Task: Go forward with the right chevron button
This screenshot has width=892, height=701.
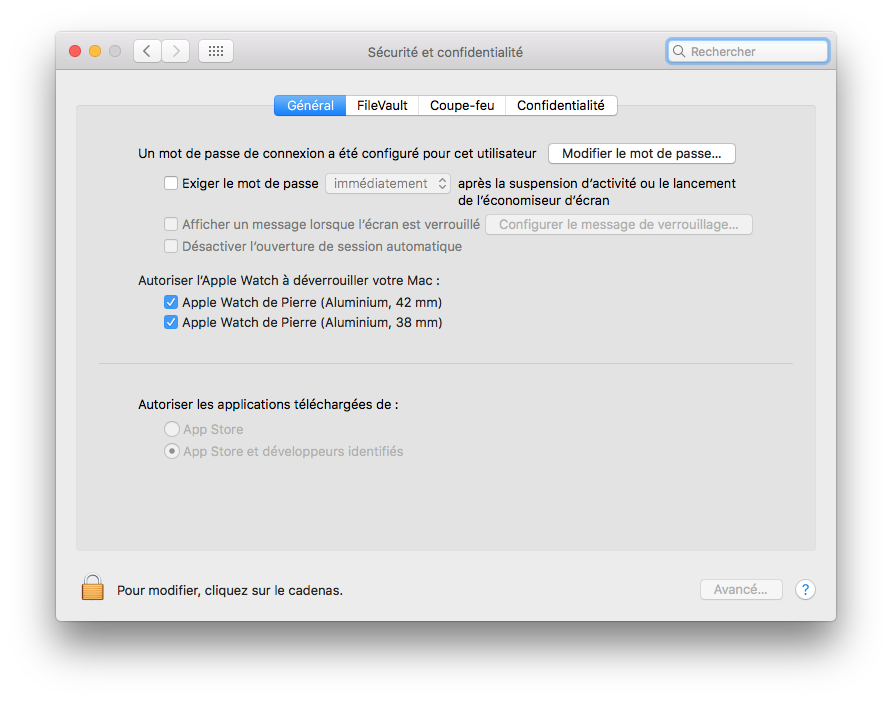Action: coord(176,51)
